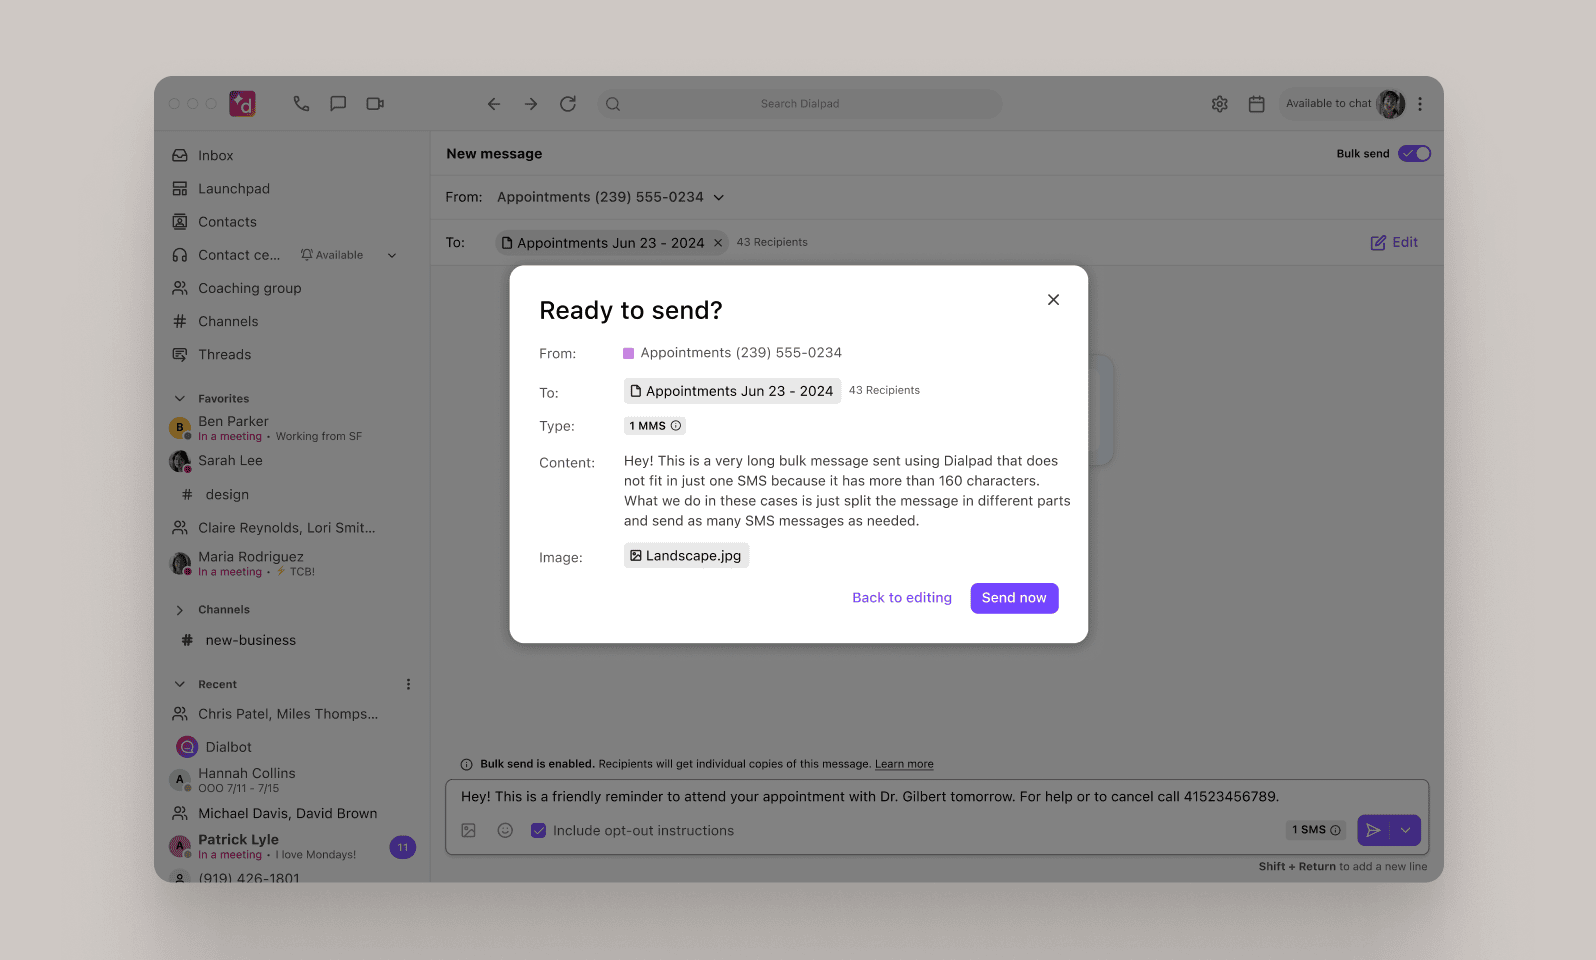Screen dimensions: 1596x960
Task: Open the messages chat bubble icon
Action: point(338,103)
